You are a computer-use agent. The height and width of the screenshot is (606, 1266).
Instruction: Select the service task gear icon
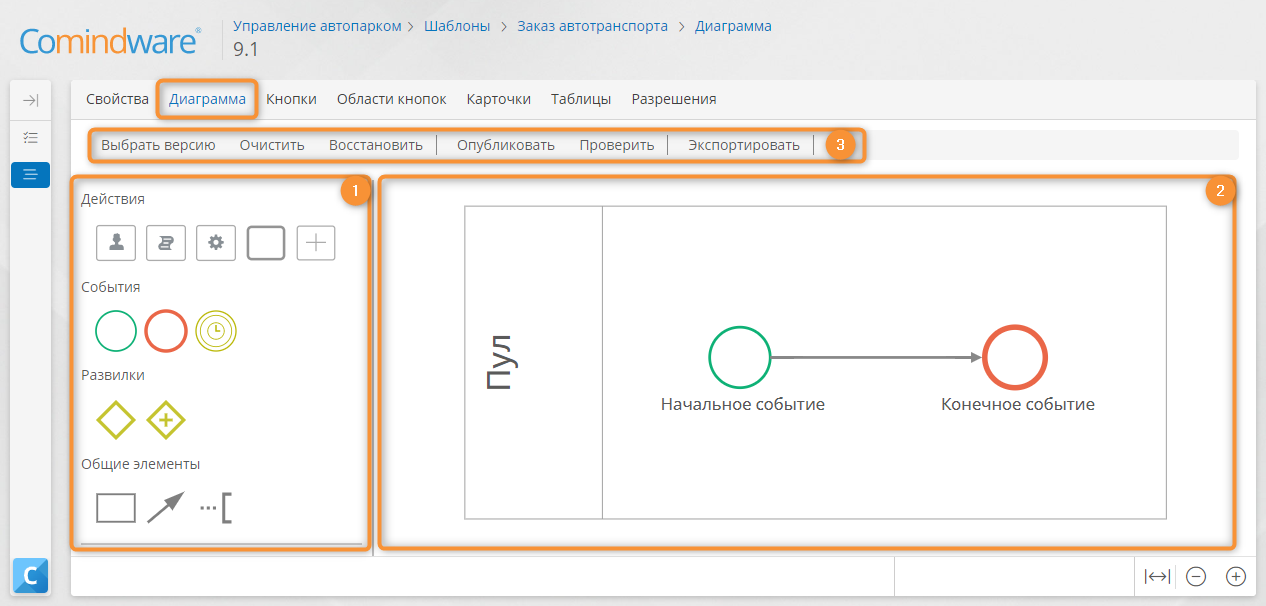pyautogui.click(x=216, y=243)
